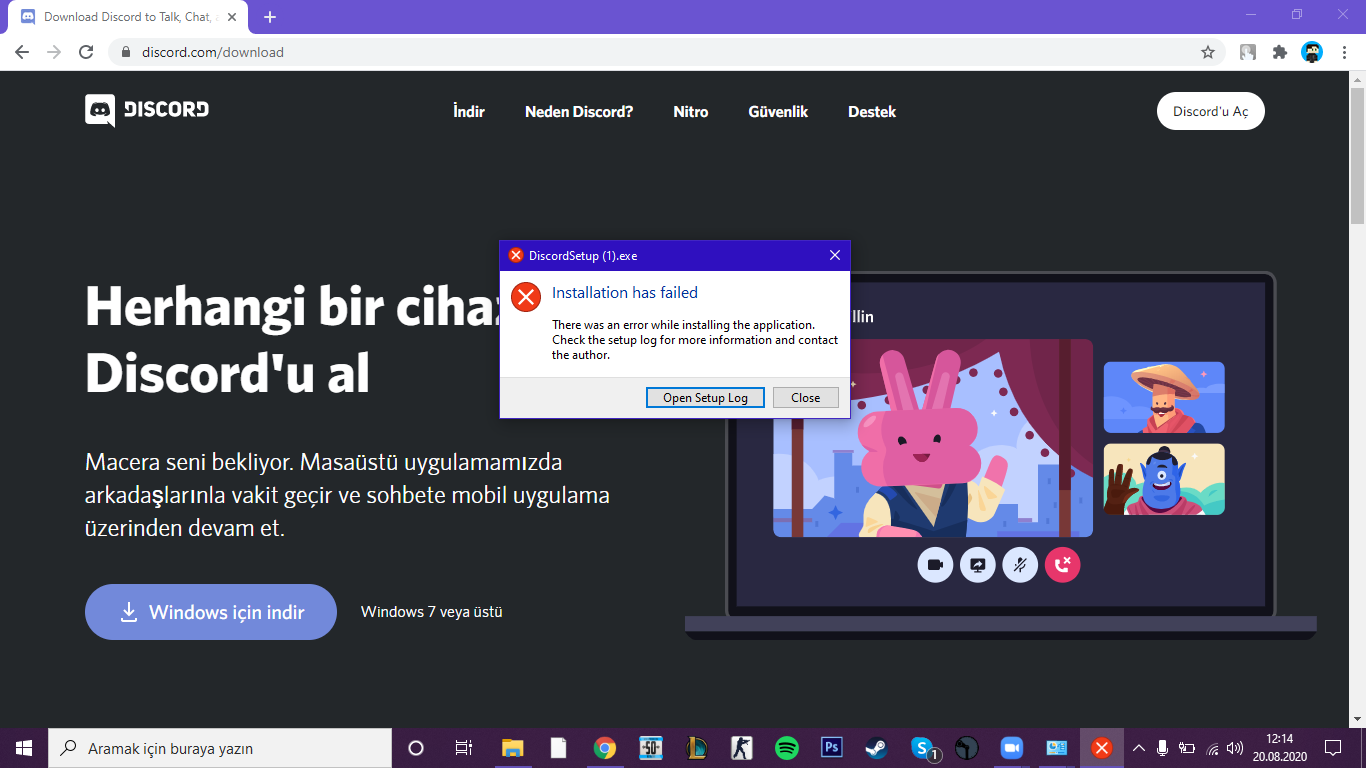Click Close in the installation failed dialog
Image resolution: width=1366 pixels, height=768 pixels.
pyautogui.click(x=806, y=397)
